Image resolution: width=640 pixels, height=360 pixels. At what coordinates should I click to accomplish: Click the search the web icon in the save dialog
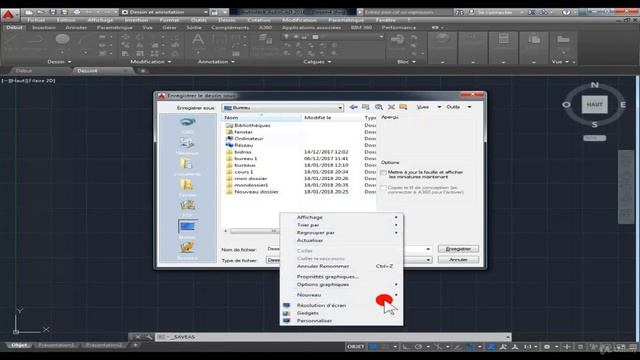379,107
